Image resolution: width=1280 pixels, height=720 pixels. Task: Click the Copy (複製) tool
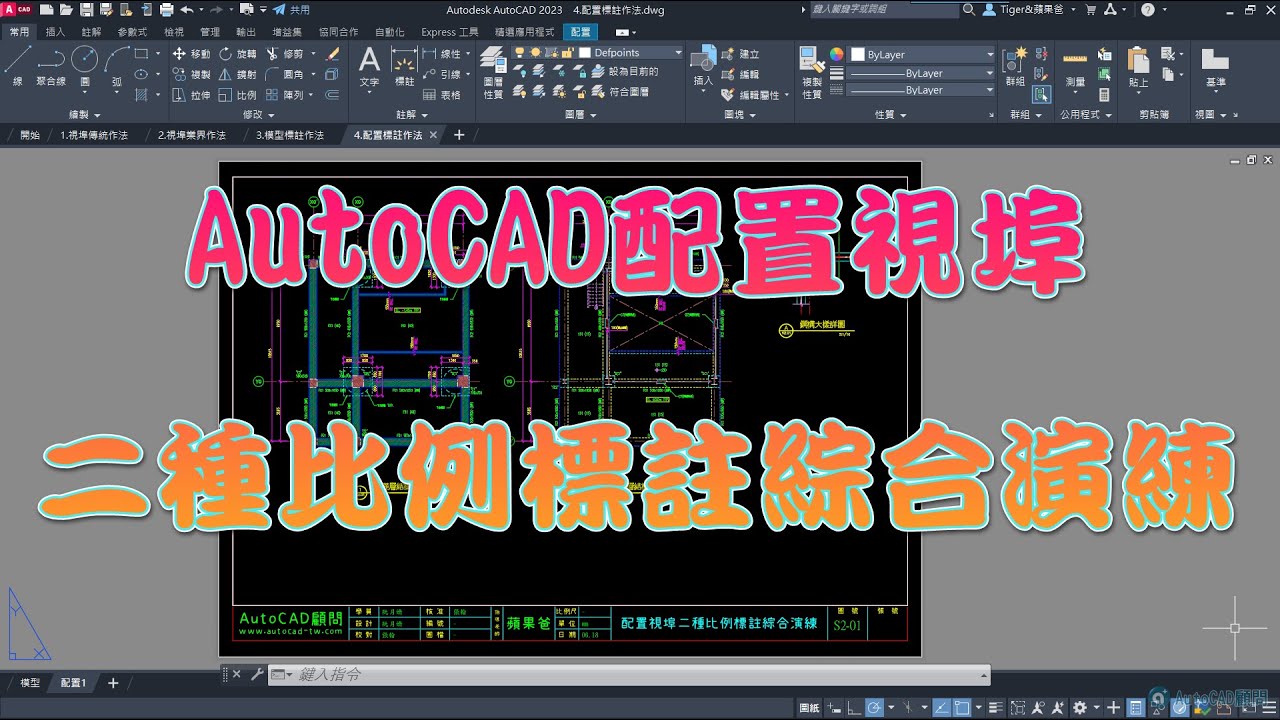(x=191, y=74)
